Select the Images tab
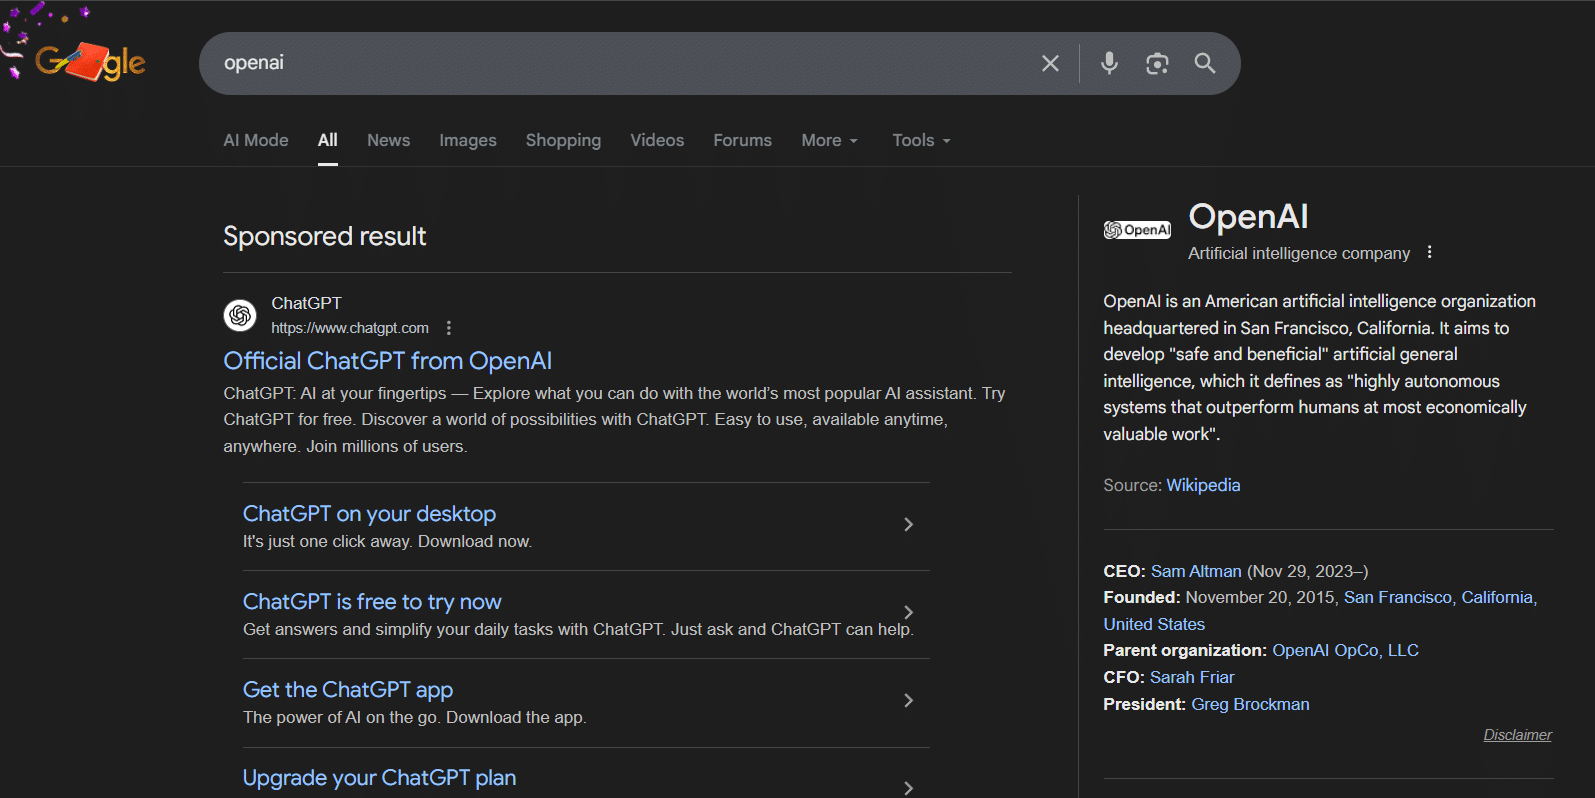Screen dimensions: 1595x798 (468, 140)
